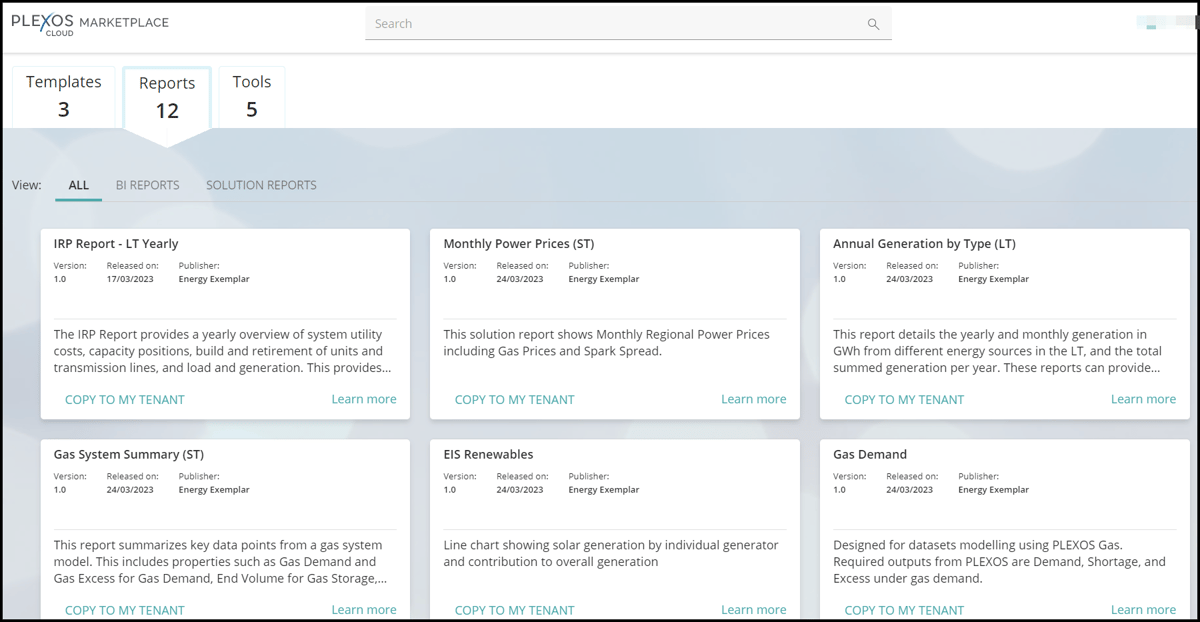
Task: Click the IRP Report description text
Action: coord(225,351)
